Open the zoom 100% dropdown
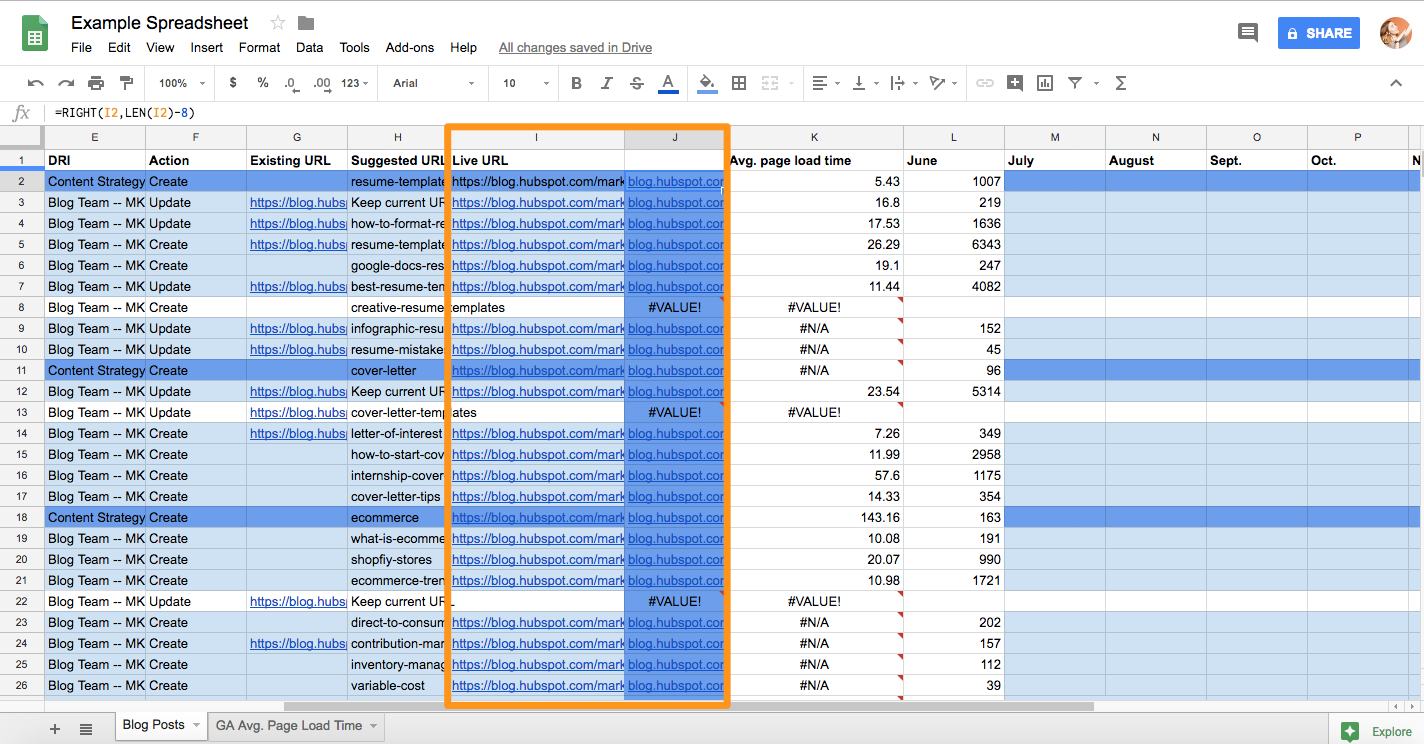 (181, 83)
